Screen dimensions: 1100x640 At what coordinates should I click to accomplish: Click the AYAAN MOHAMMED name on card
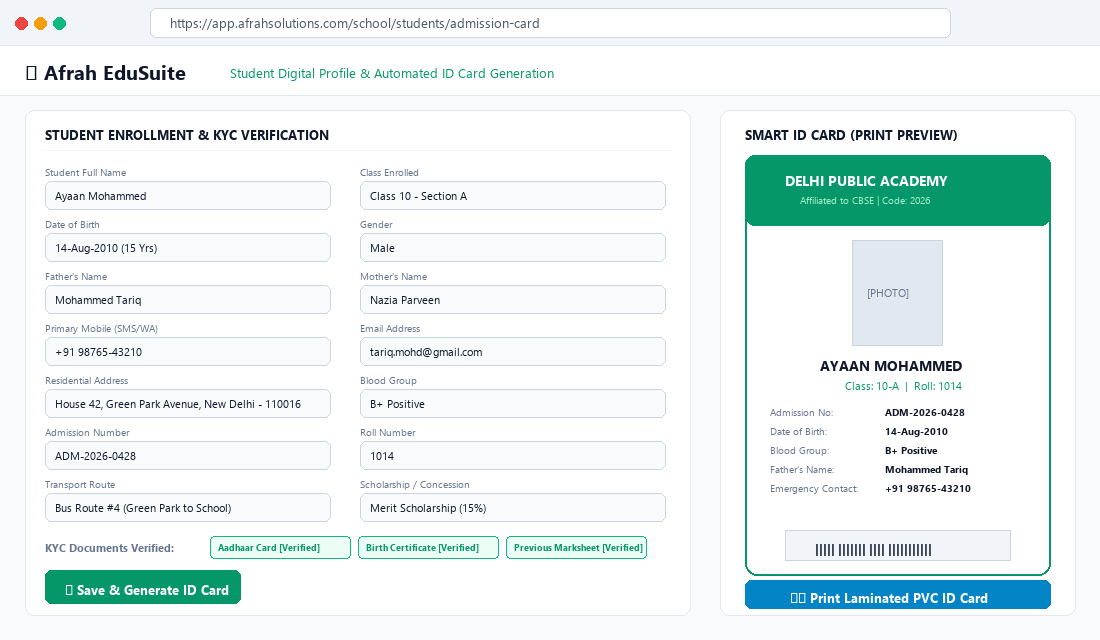pos(891,366)
